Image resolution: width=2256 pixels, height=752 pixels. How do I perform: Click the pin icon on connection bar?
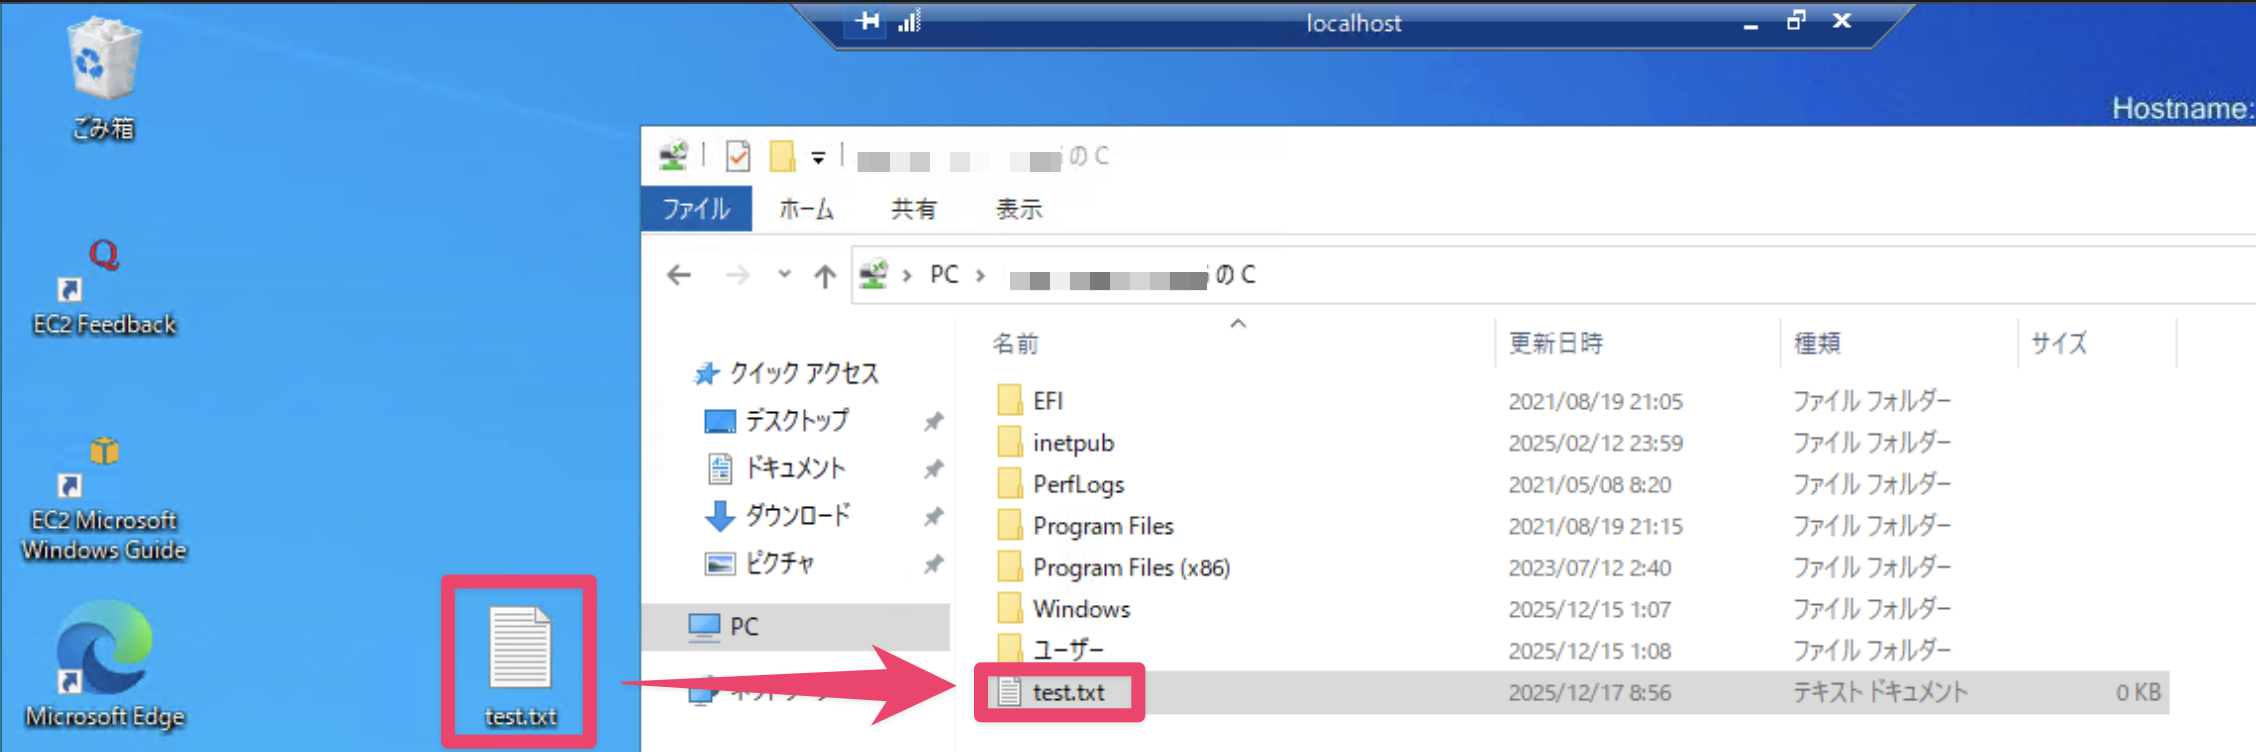[867, 22]
